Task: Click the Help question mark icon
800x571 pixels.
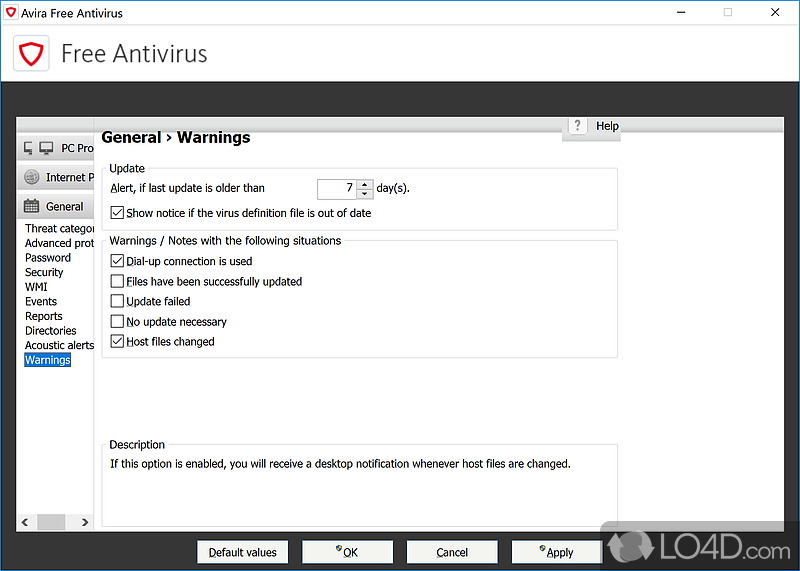Action: (578, 126)
